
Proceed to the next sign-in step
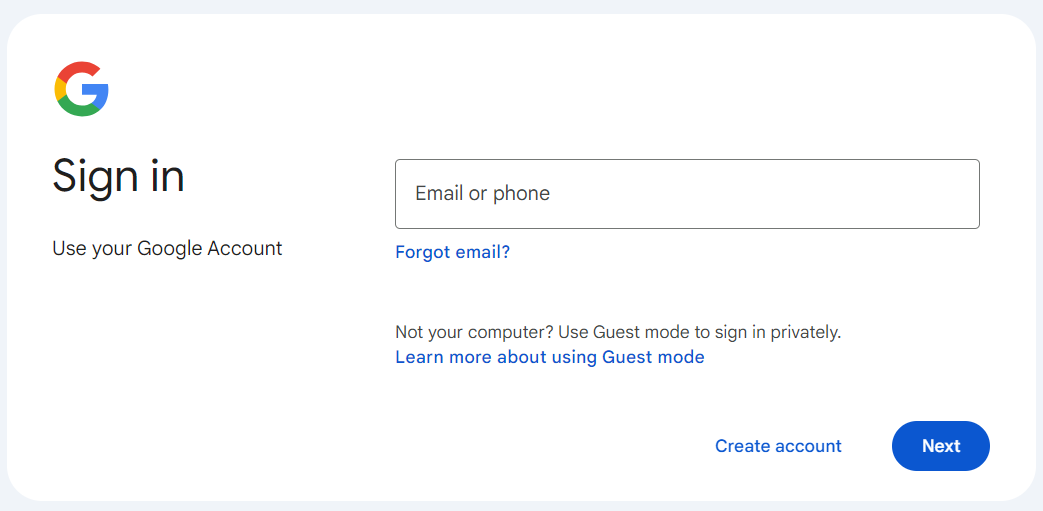tap(940, 446)
